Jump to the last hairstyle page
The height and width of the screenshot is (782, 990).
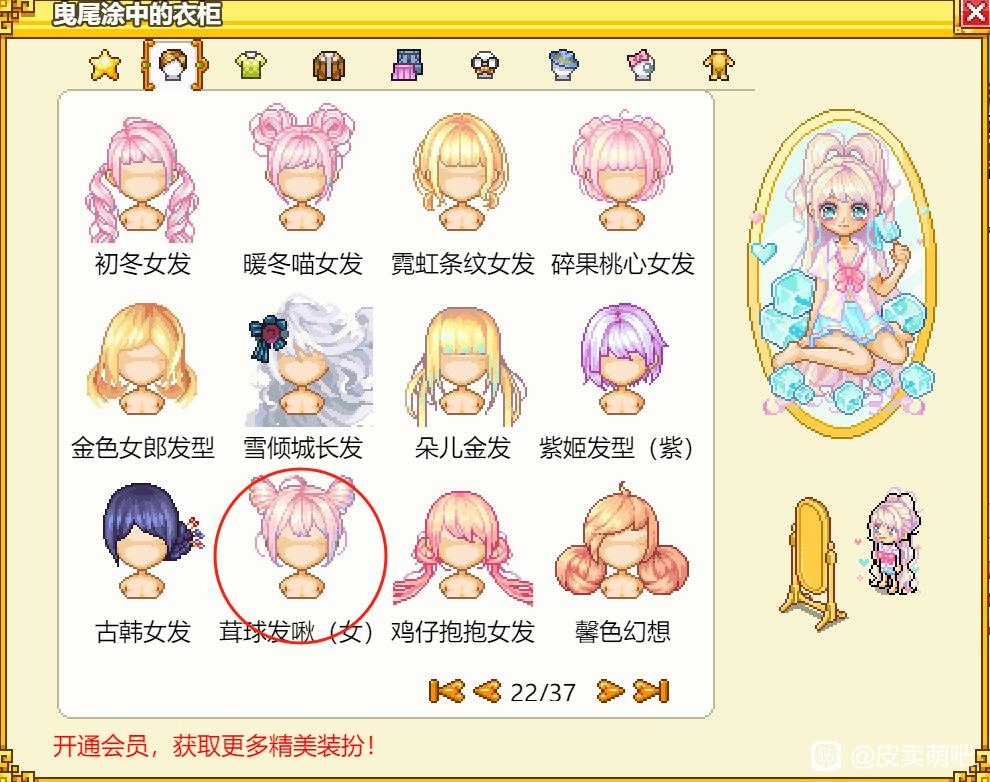coord(651,691)
